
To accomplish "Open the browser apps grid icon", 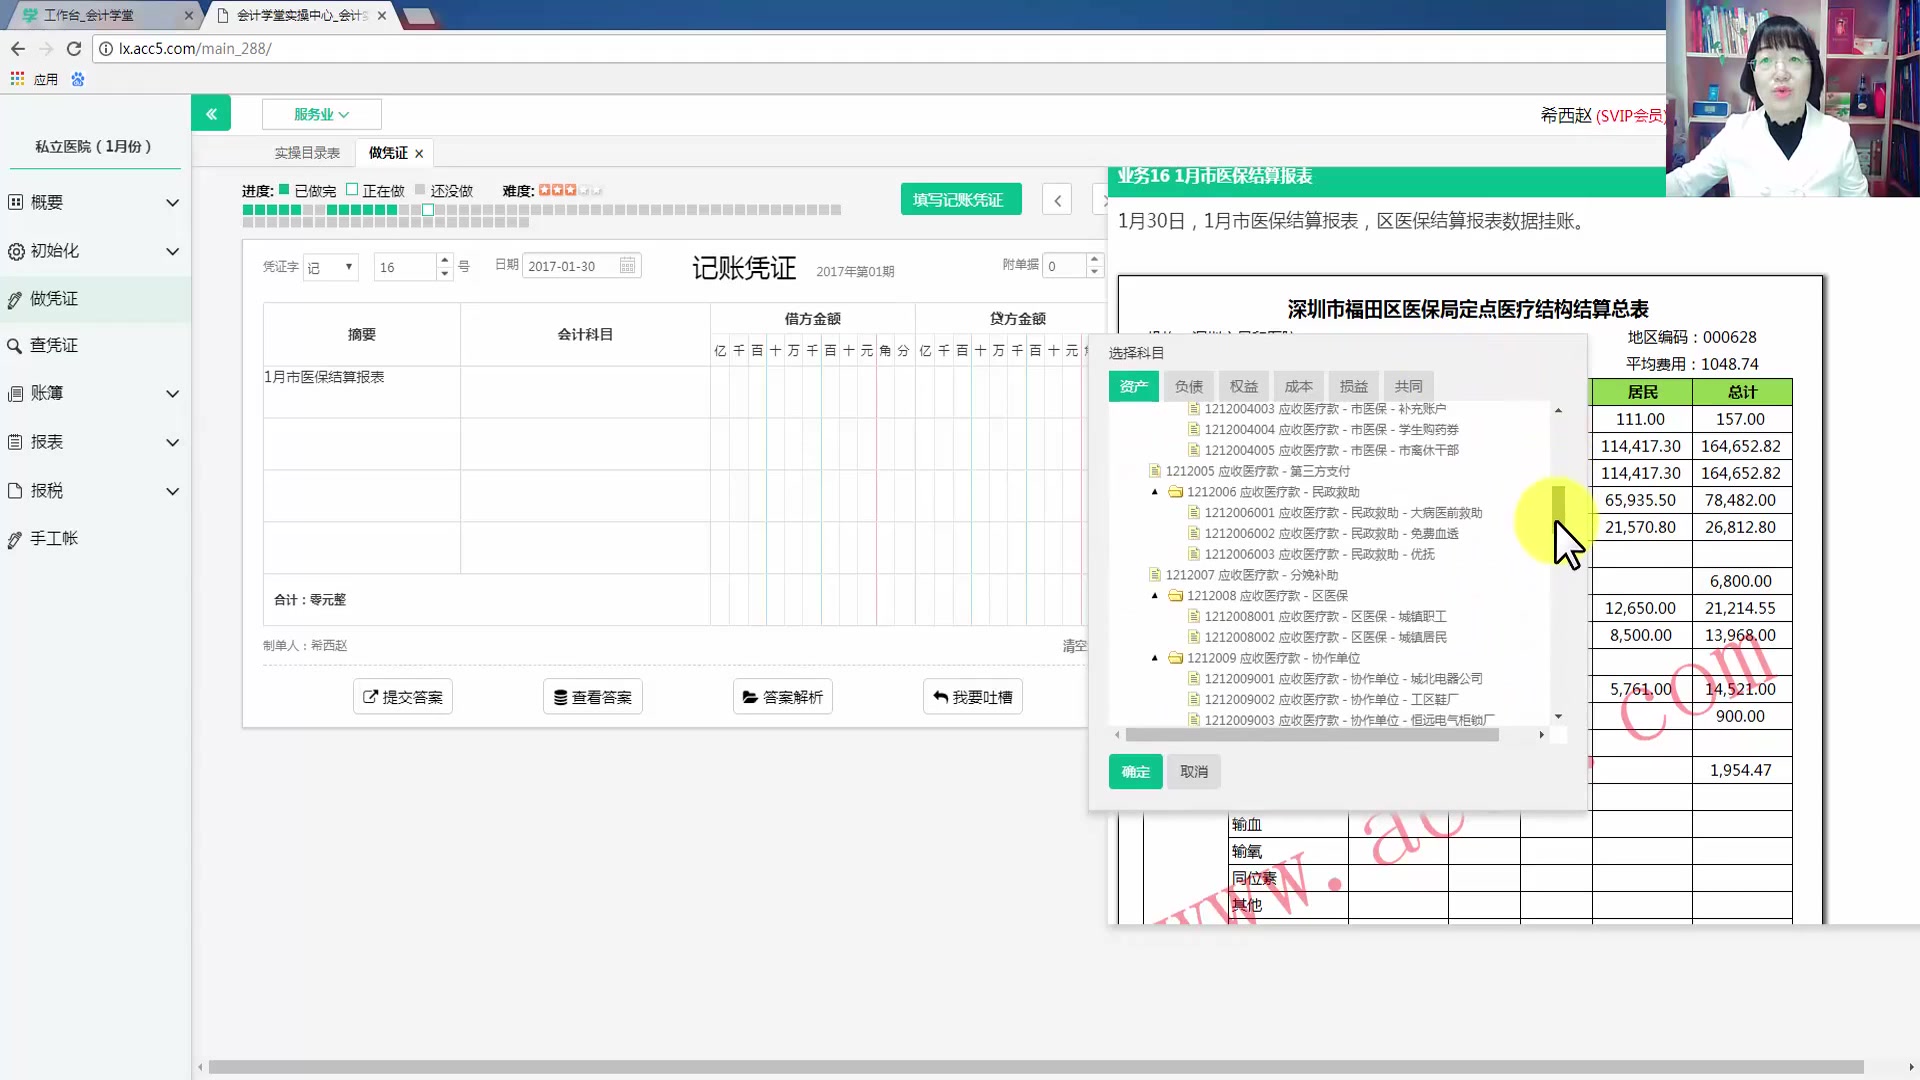I will pos(17,79).
